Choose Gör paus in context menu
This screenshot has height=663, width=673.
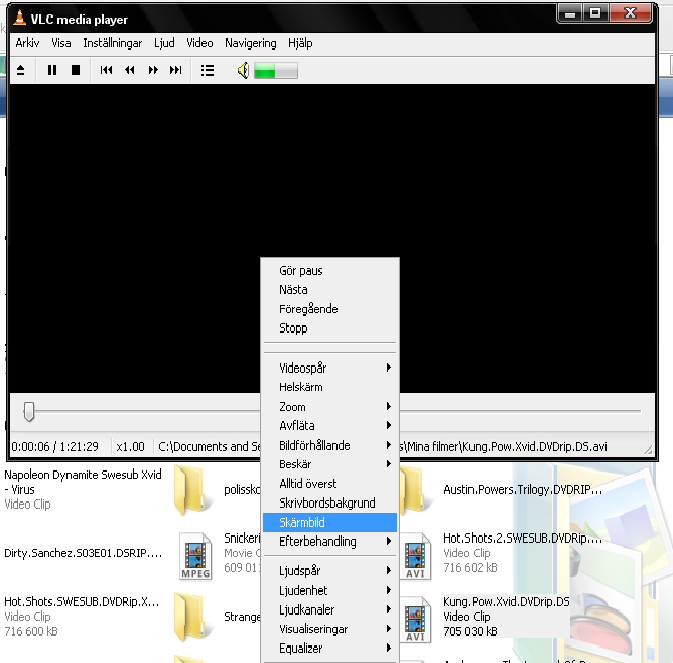pyautogui.click(x=330, y=271)
